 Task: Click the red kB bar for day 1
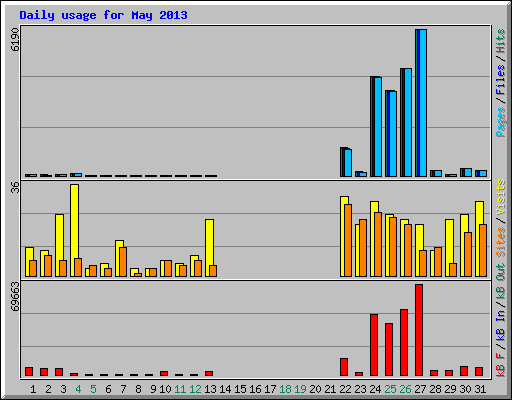coord(29,372)
